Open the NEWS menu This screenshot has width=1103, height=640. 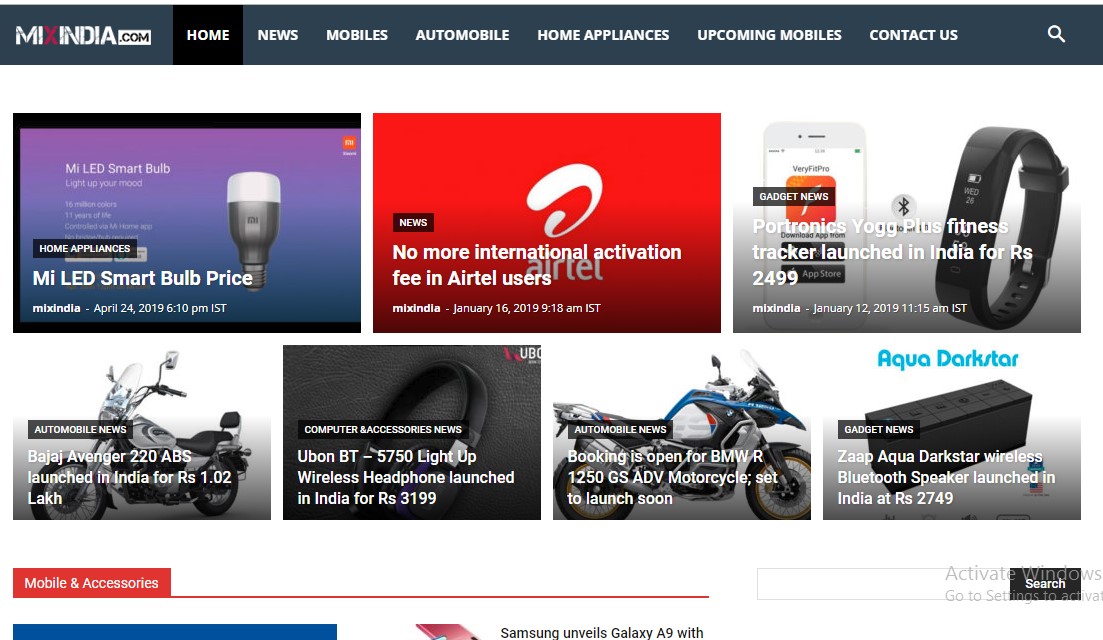point(277,35)
